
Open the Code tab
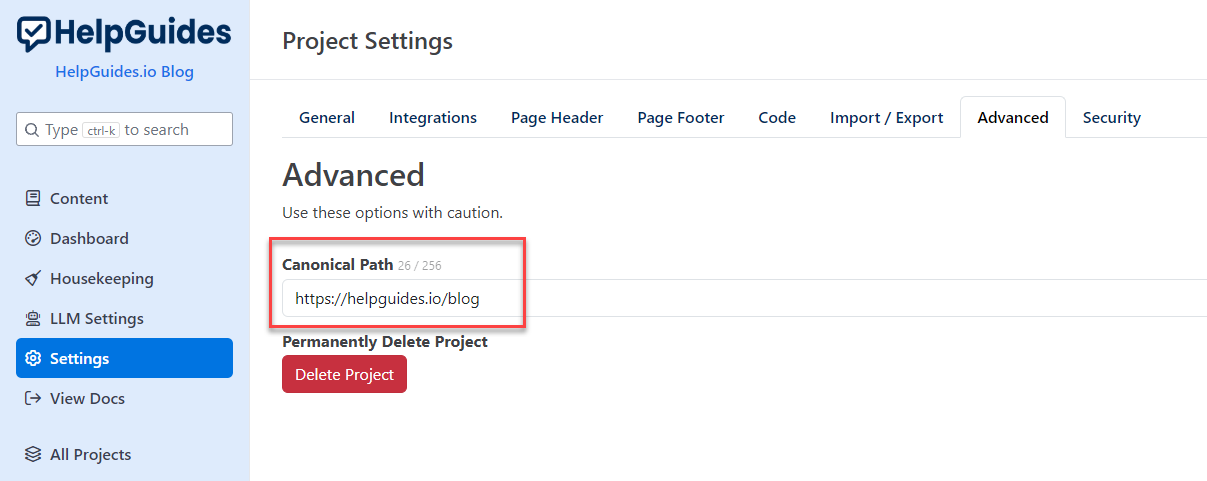[777, 118]
